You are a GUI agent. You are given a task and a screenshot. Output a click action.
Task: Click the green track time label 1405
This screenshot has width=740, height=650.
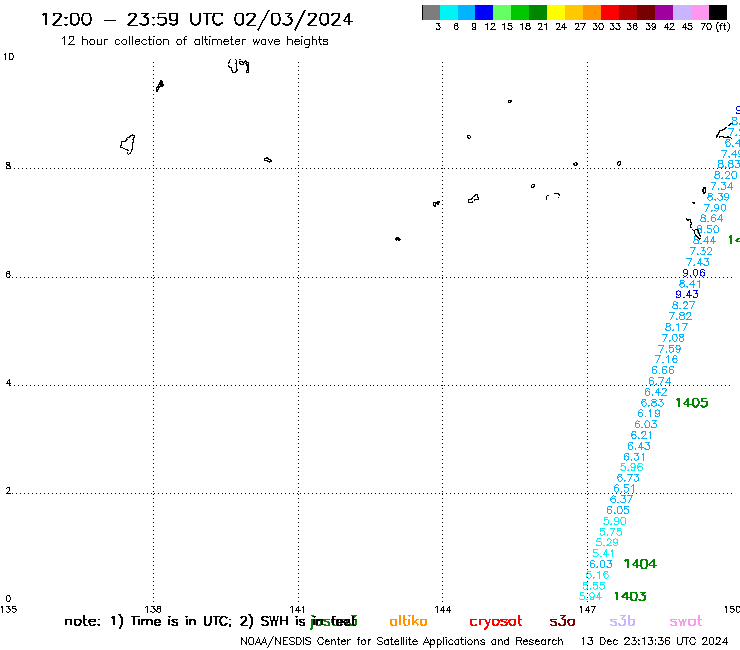coord(691,403)
